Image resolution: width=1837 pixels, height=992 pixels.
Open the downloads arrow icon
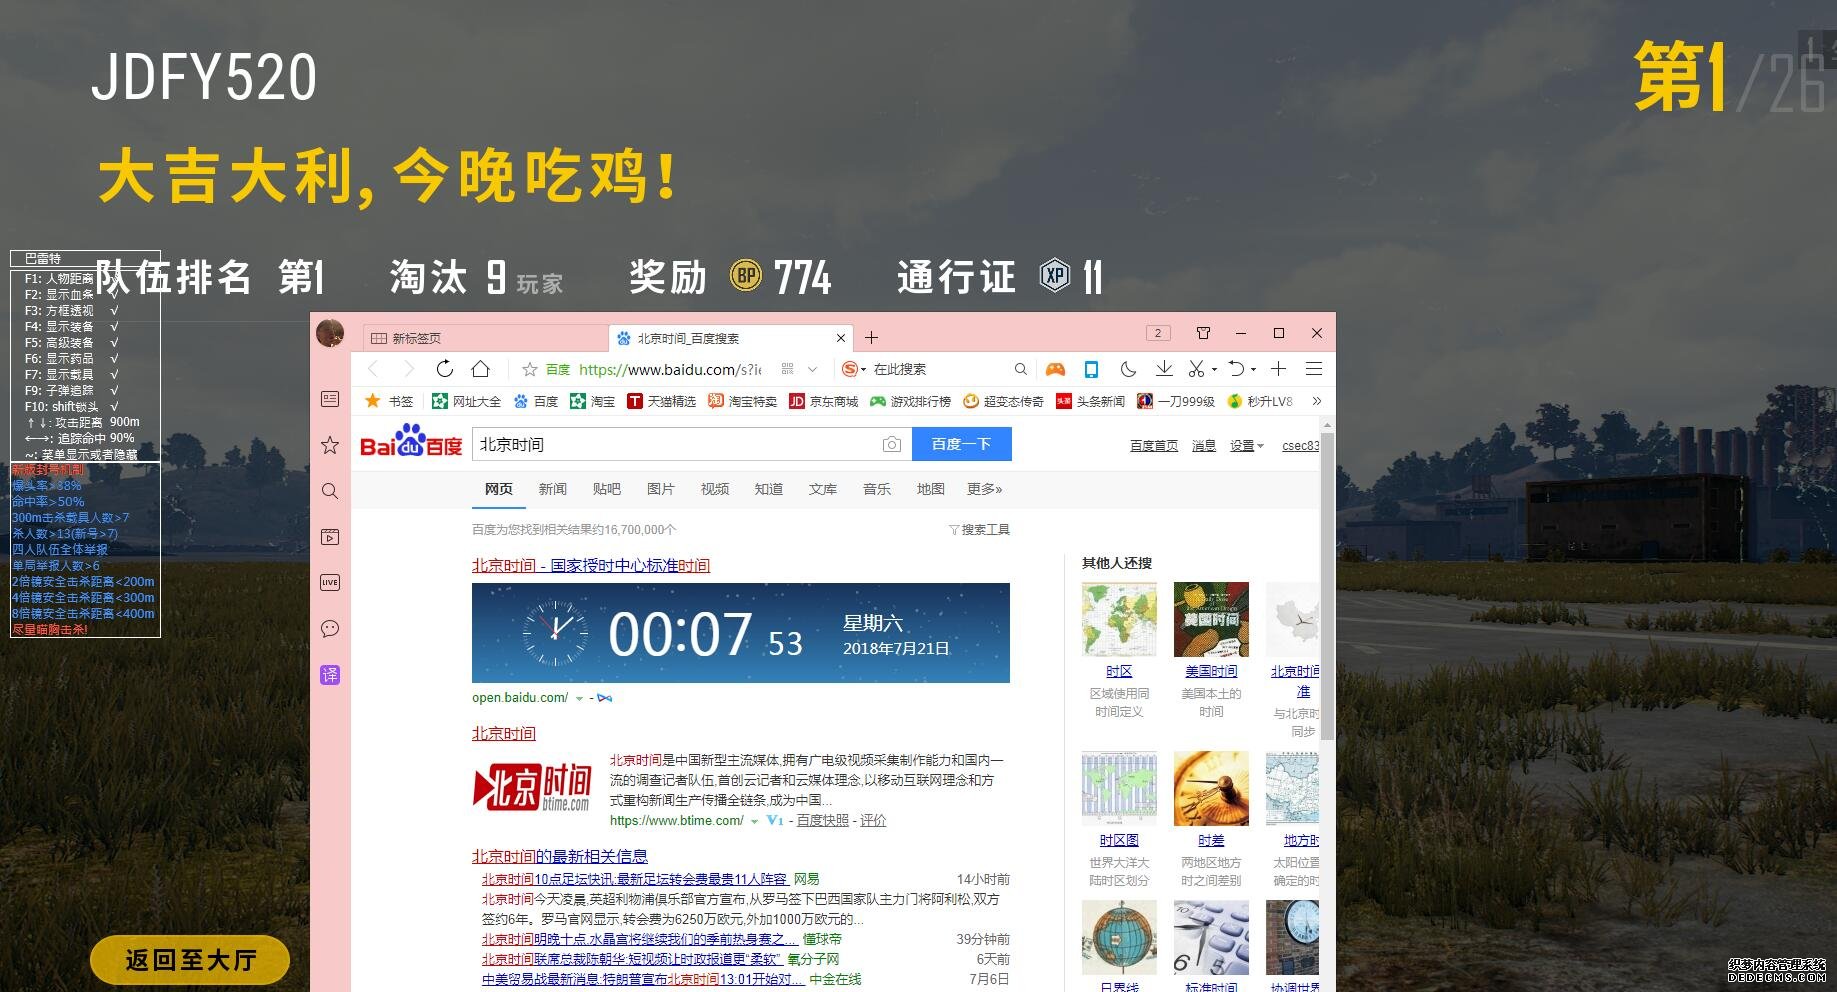[x=1164, y=369]
